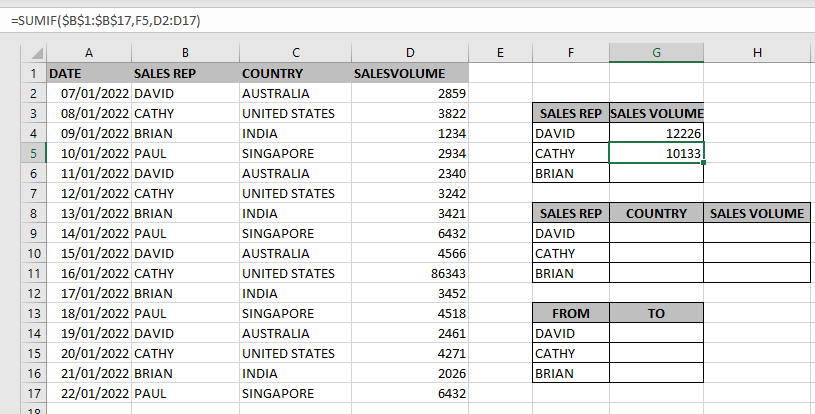Select the cell with value 2026

(410, 373)
